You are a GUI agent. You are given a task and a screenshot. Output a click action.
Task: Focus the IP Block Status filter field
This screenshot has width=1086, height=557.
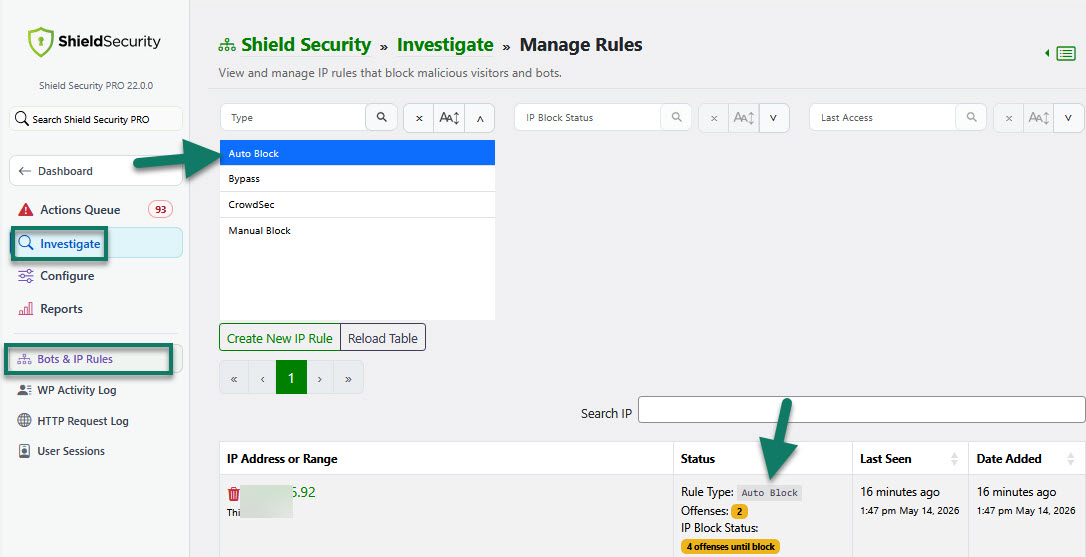tap(587, 118)
